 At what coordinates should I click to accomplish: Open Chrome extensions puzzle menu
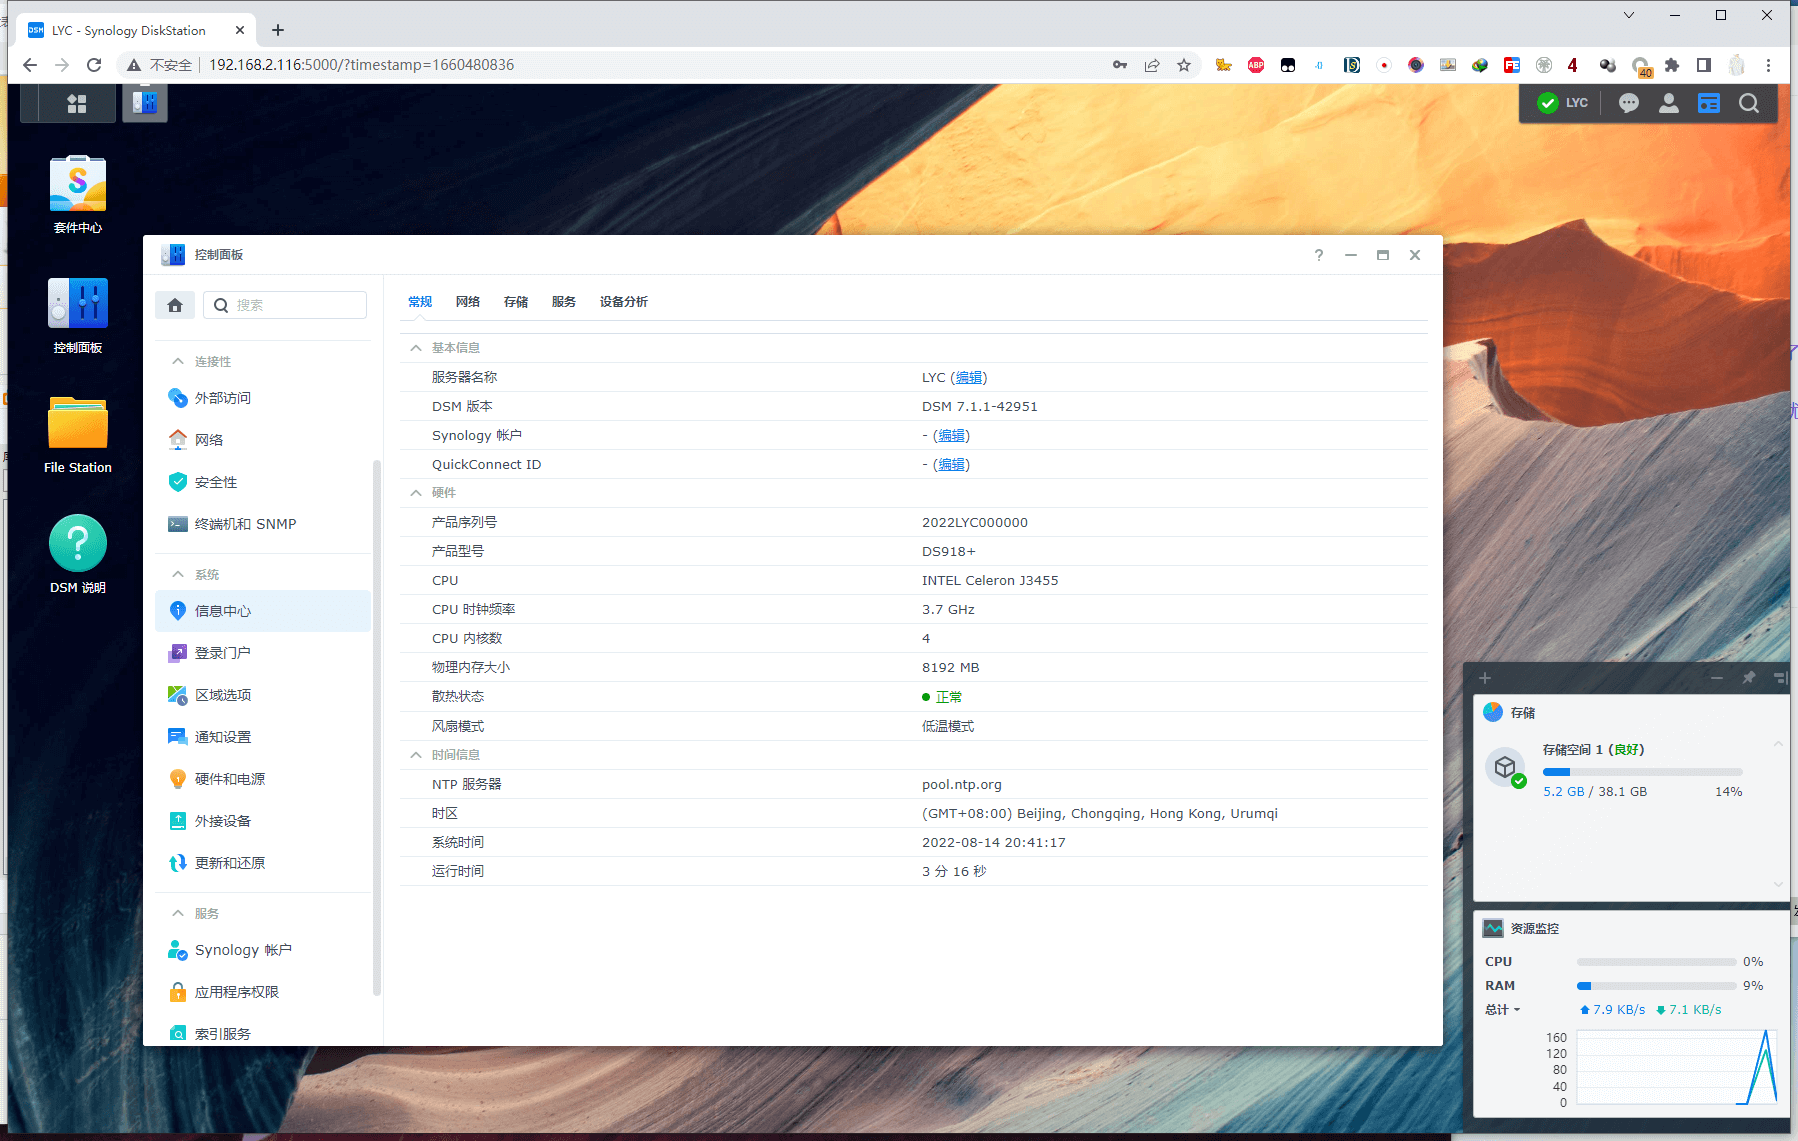(1672, 65)
